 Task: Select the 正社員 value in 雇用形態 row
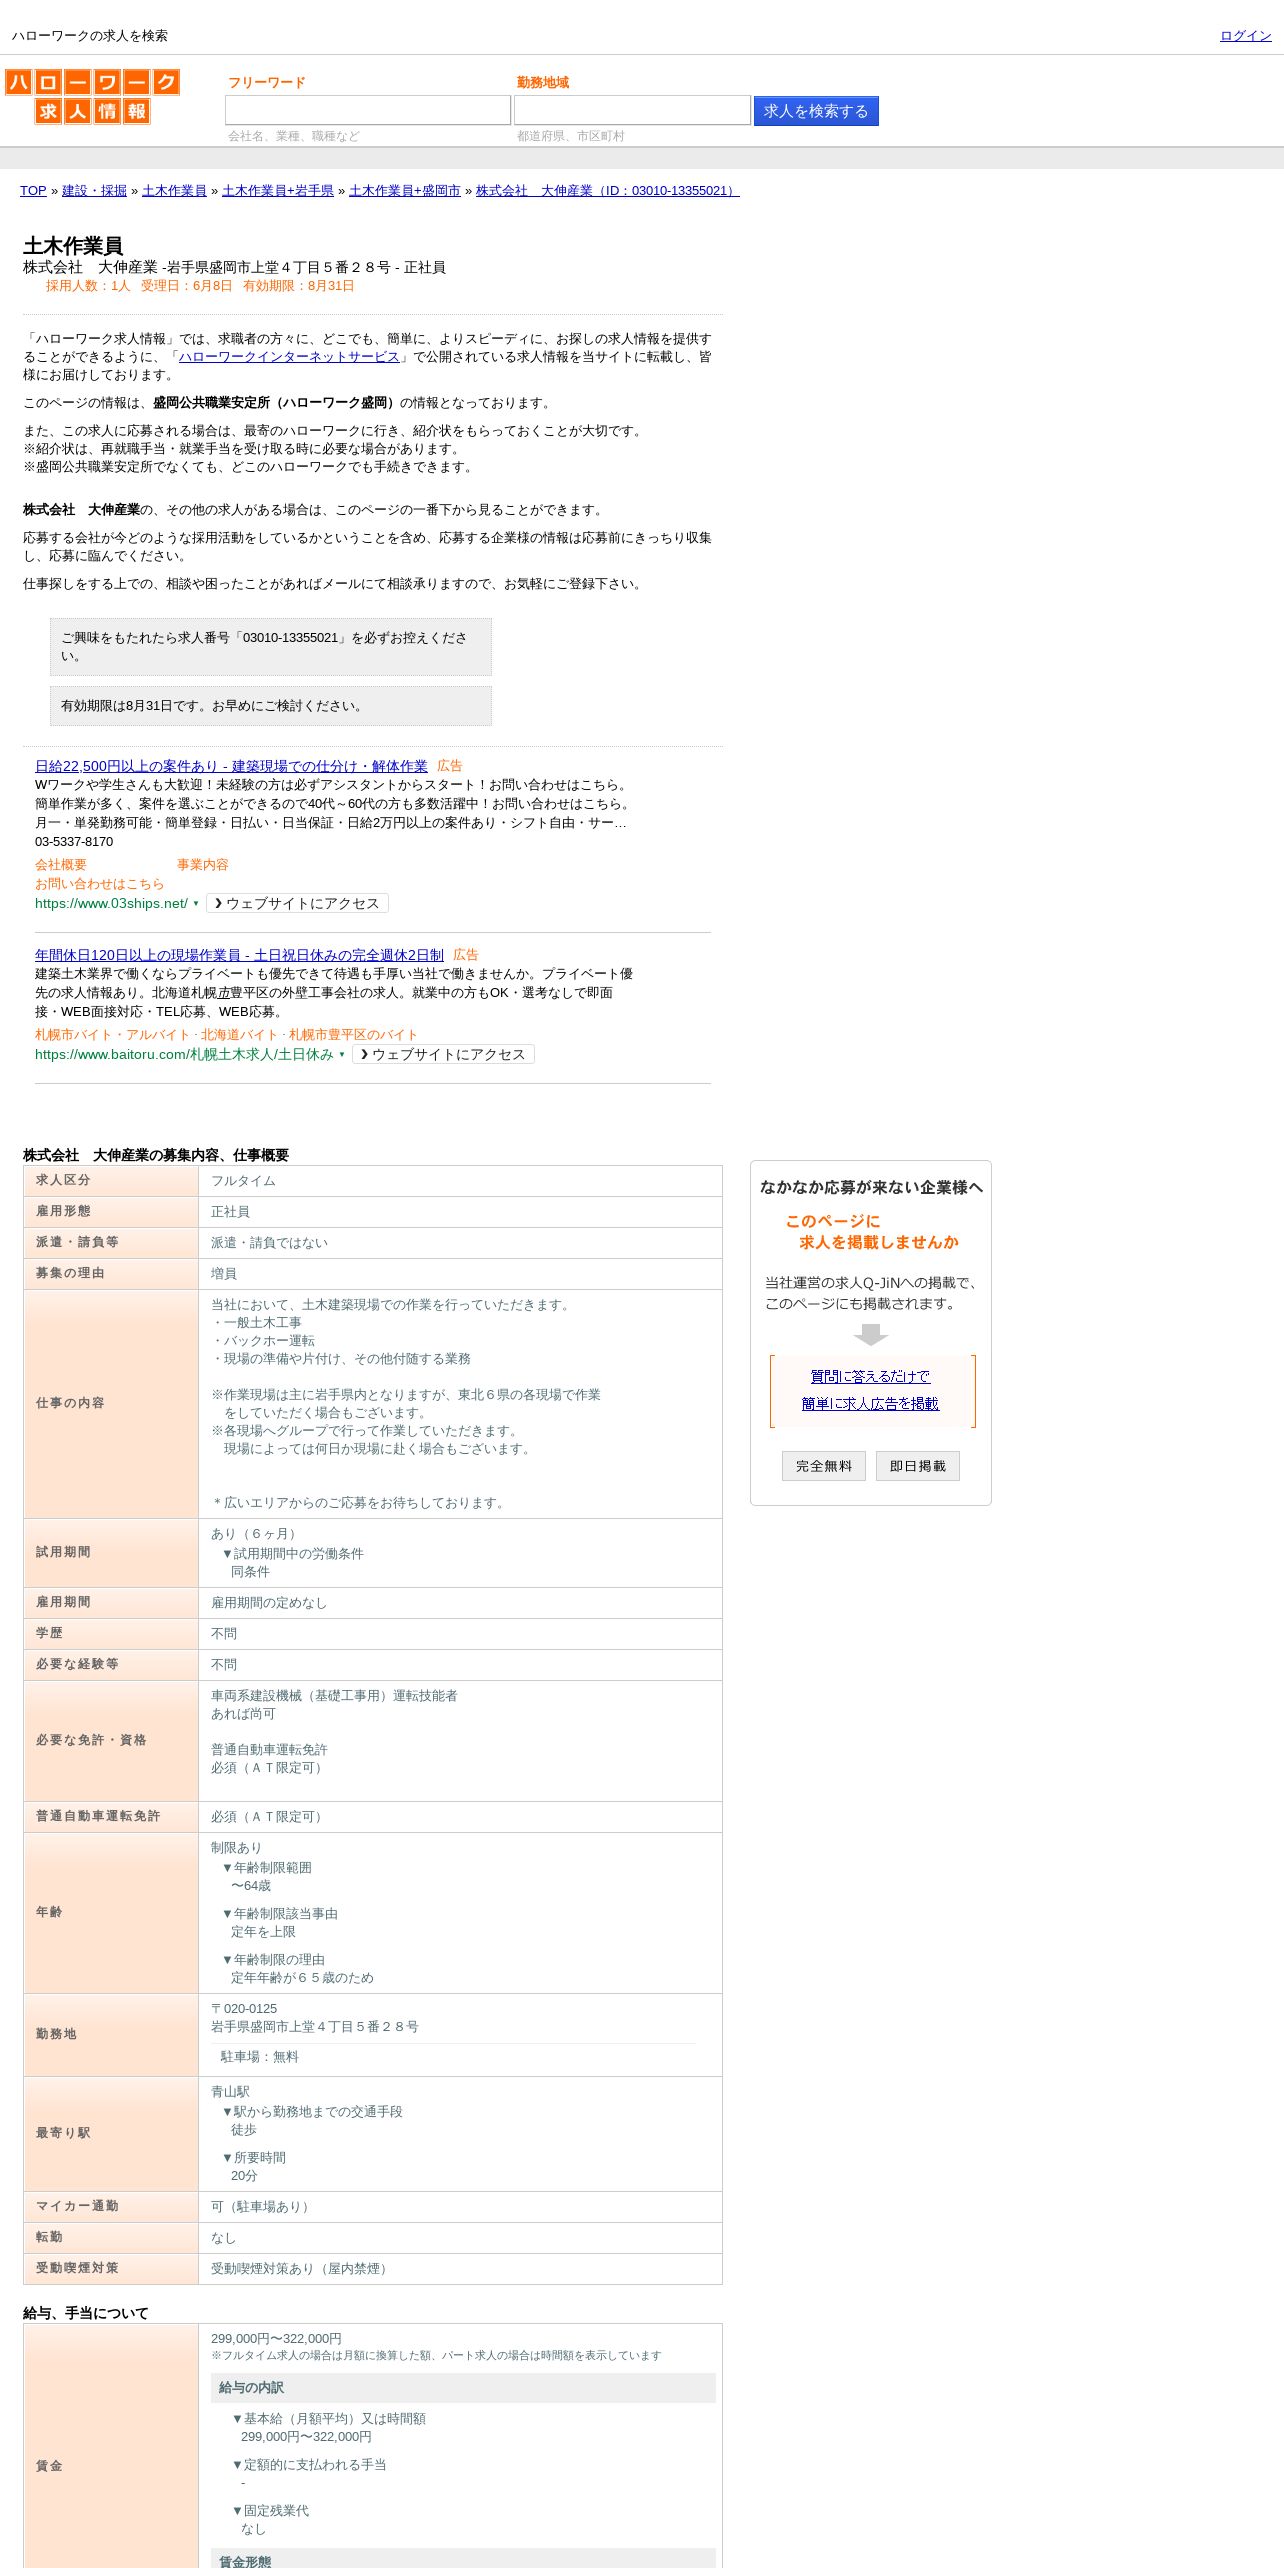pos(230,1212)
